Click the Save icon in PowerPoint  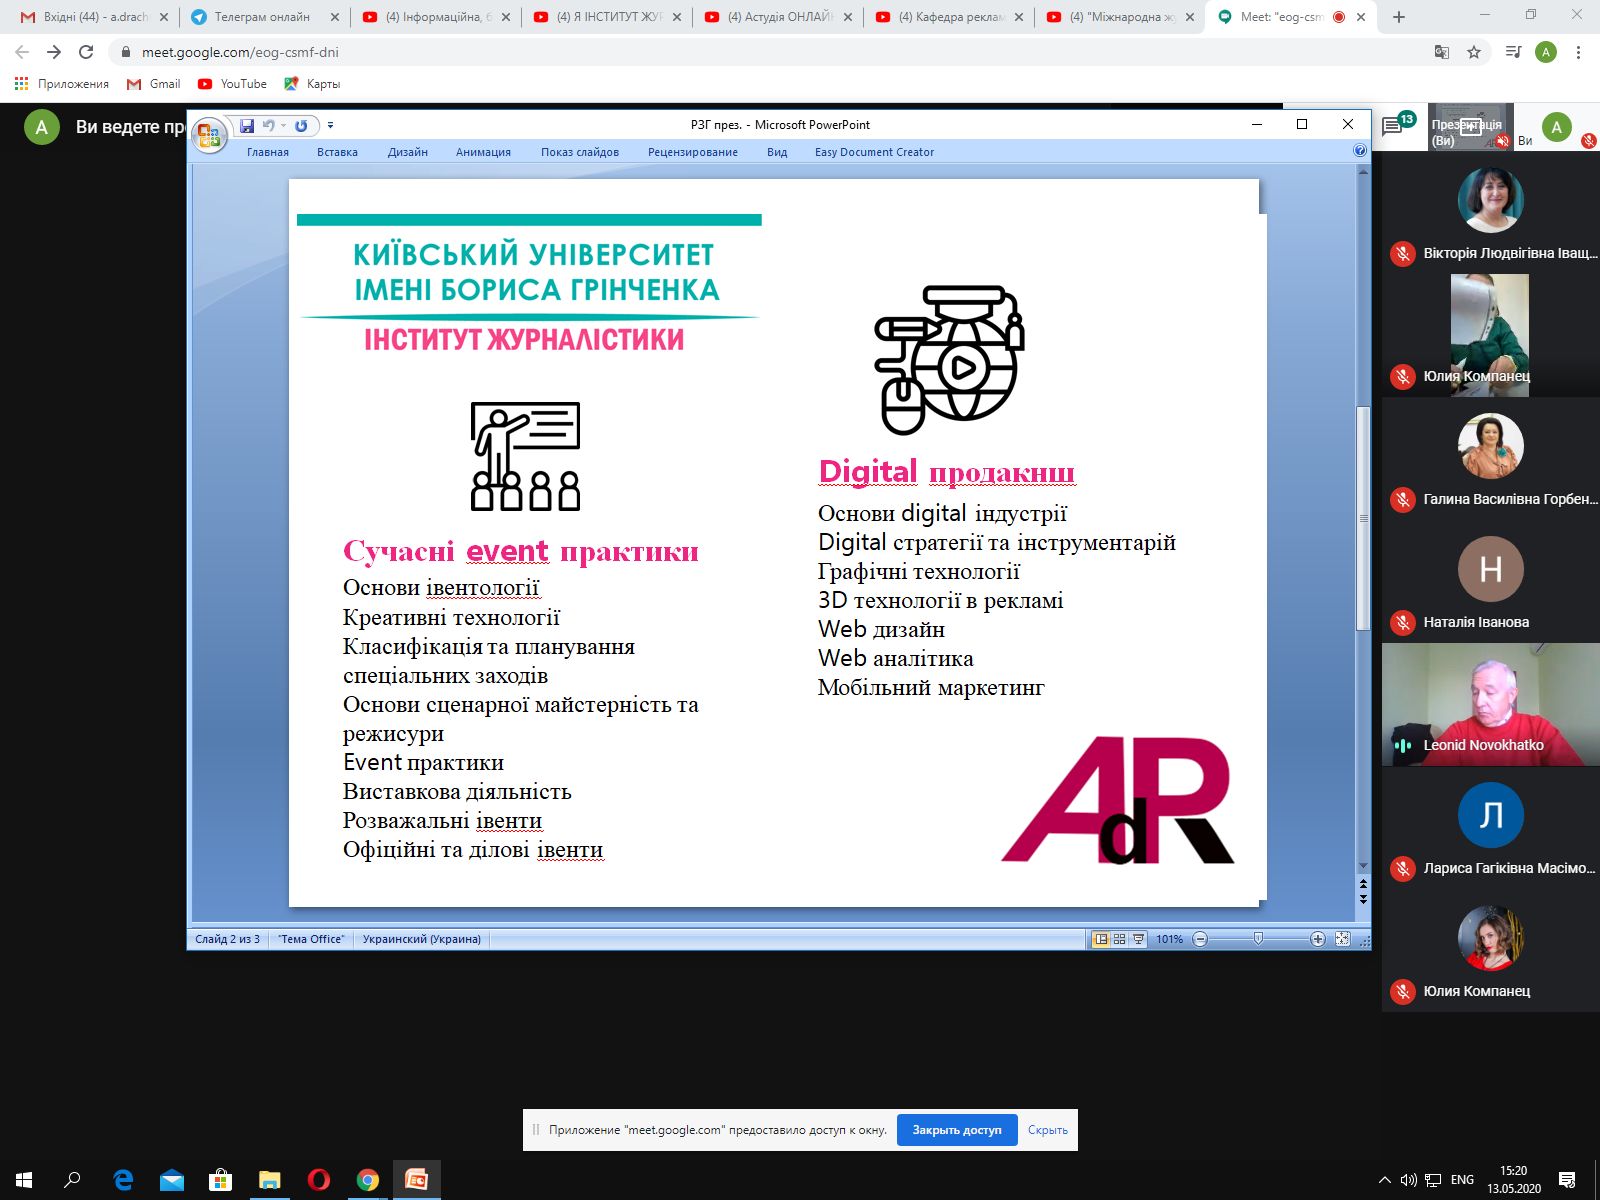(x=246, y=125)
